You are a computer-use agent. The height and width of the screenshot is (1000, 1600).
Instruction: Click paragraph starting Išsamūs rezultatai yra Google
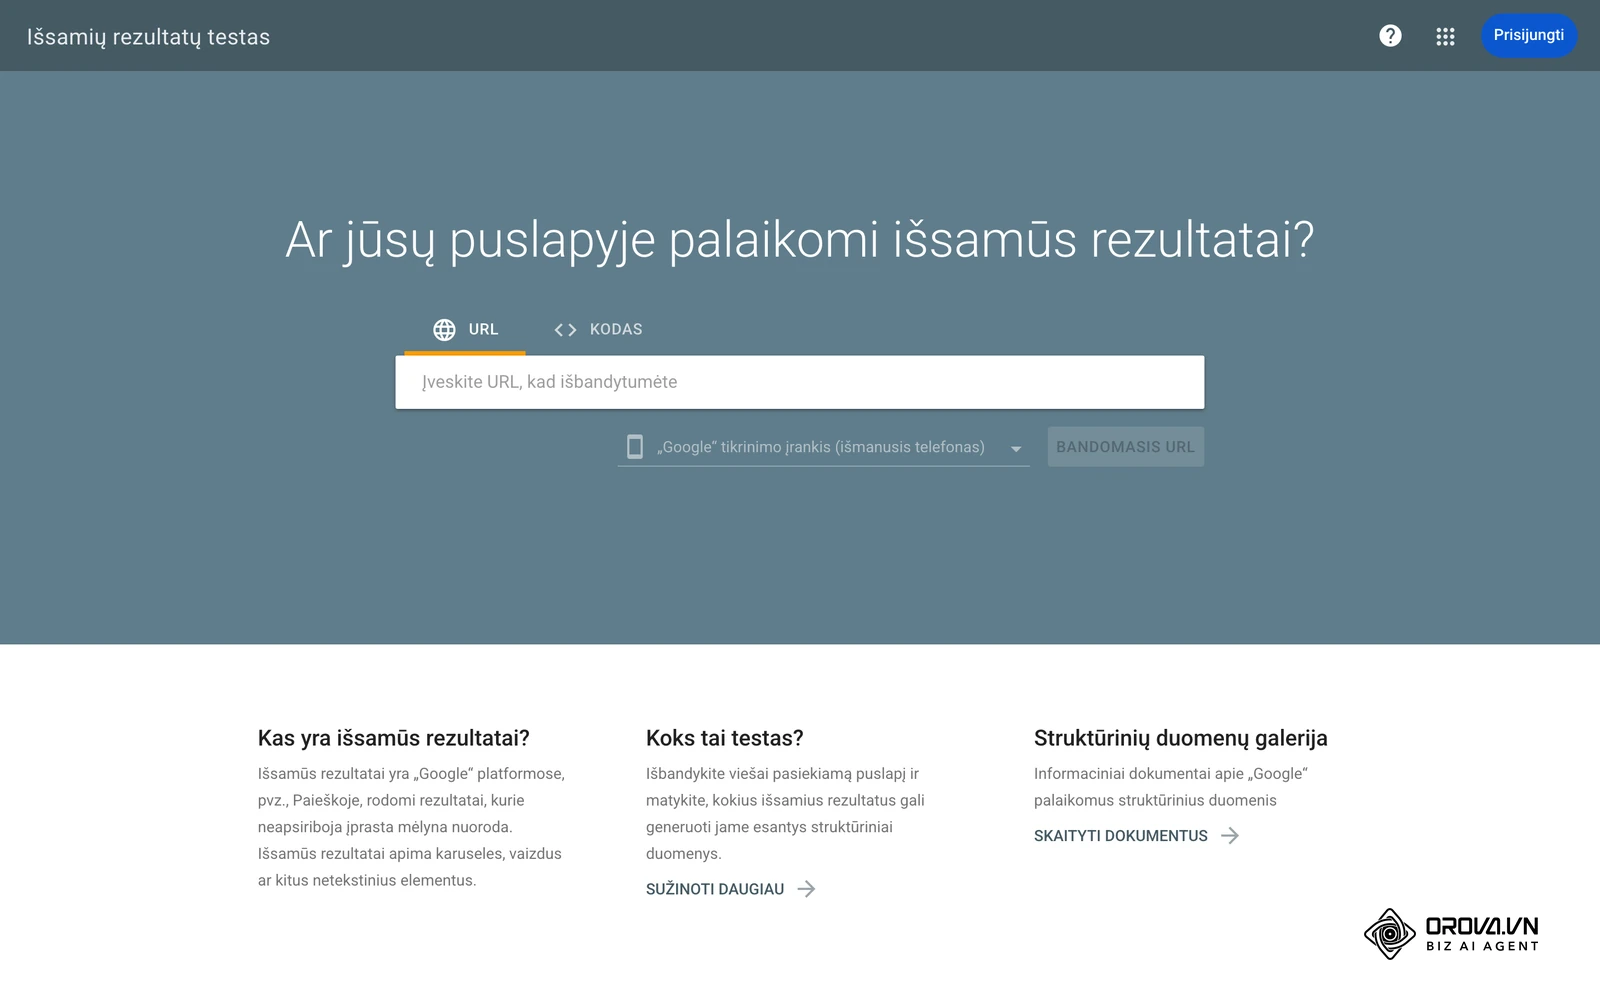(411, 827)
